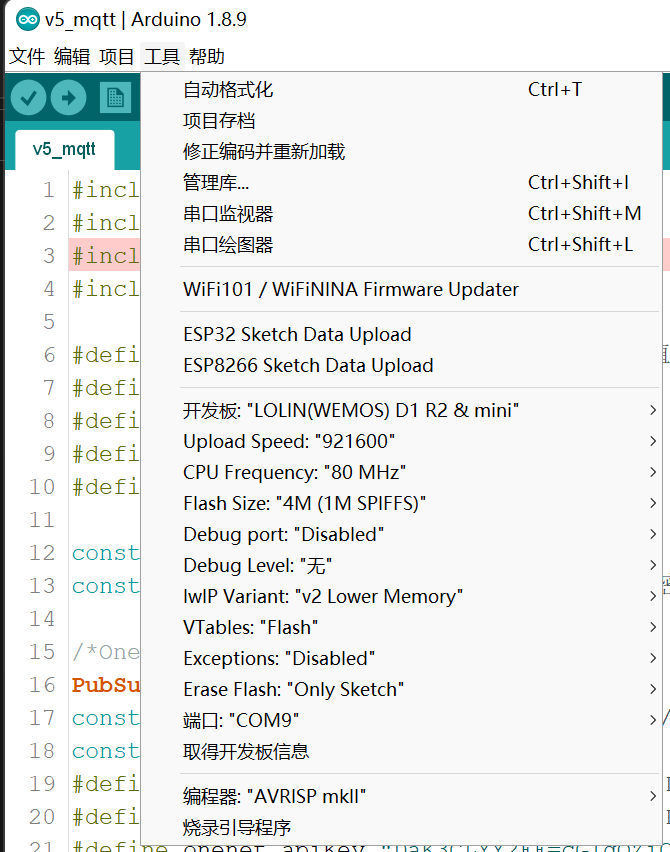Open the 项目 menu

point(116,57)
